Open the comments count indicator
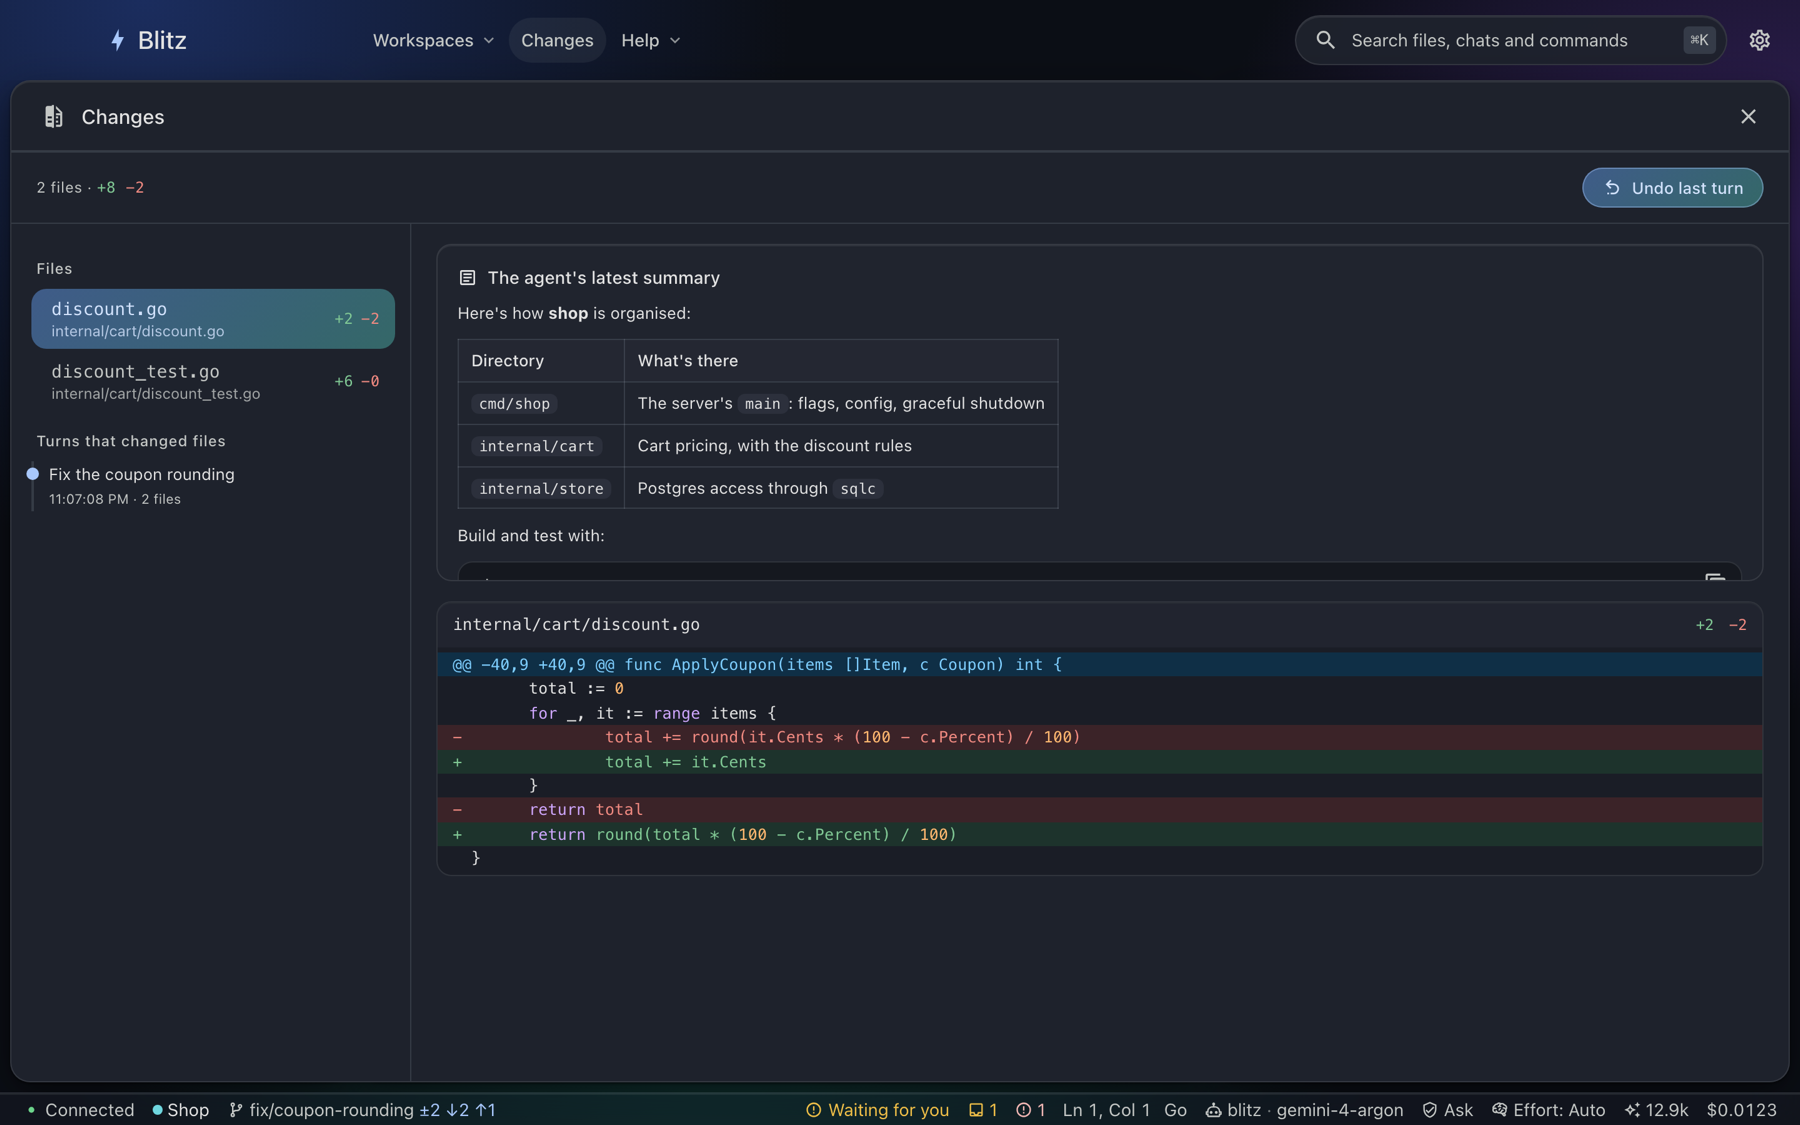This screenshot has width=1800, height=1125. (983, 1110)
